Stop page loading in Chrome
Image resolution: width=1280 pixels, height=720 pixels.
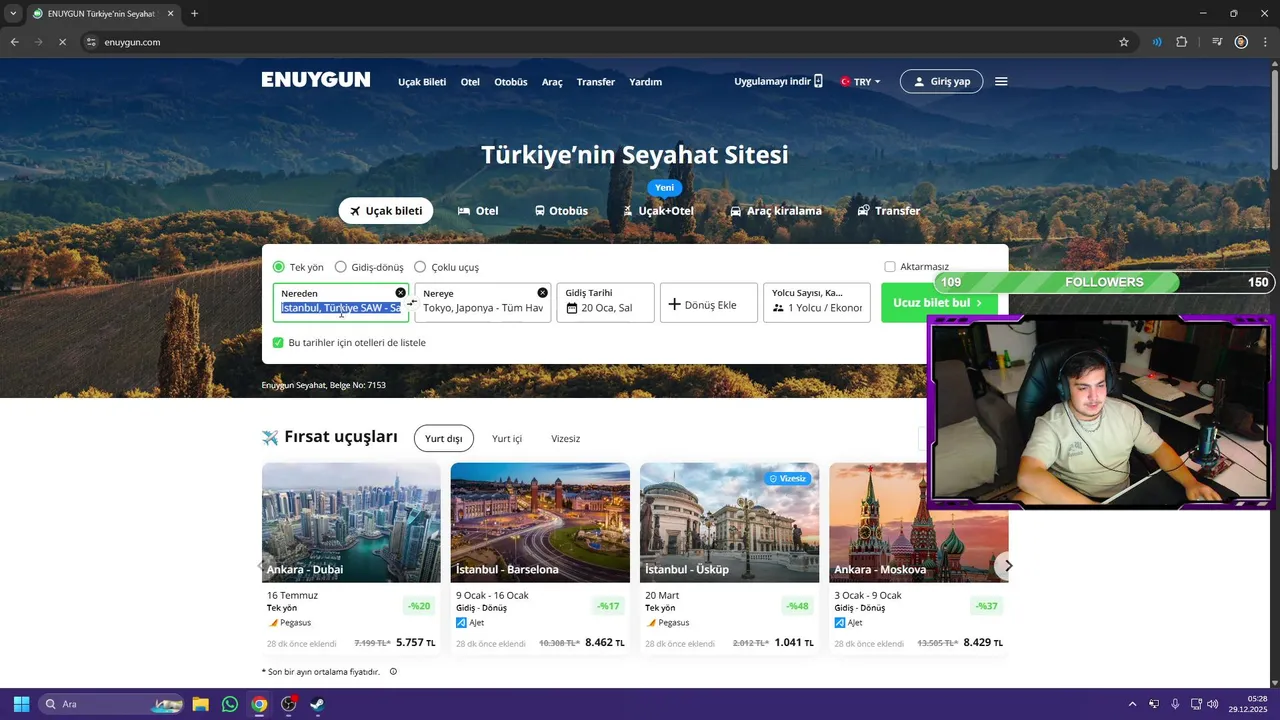(62, 42)
